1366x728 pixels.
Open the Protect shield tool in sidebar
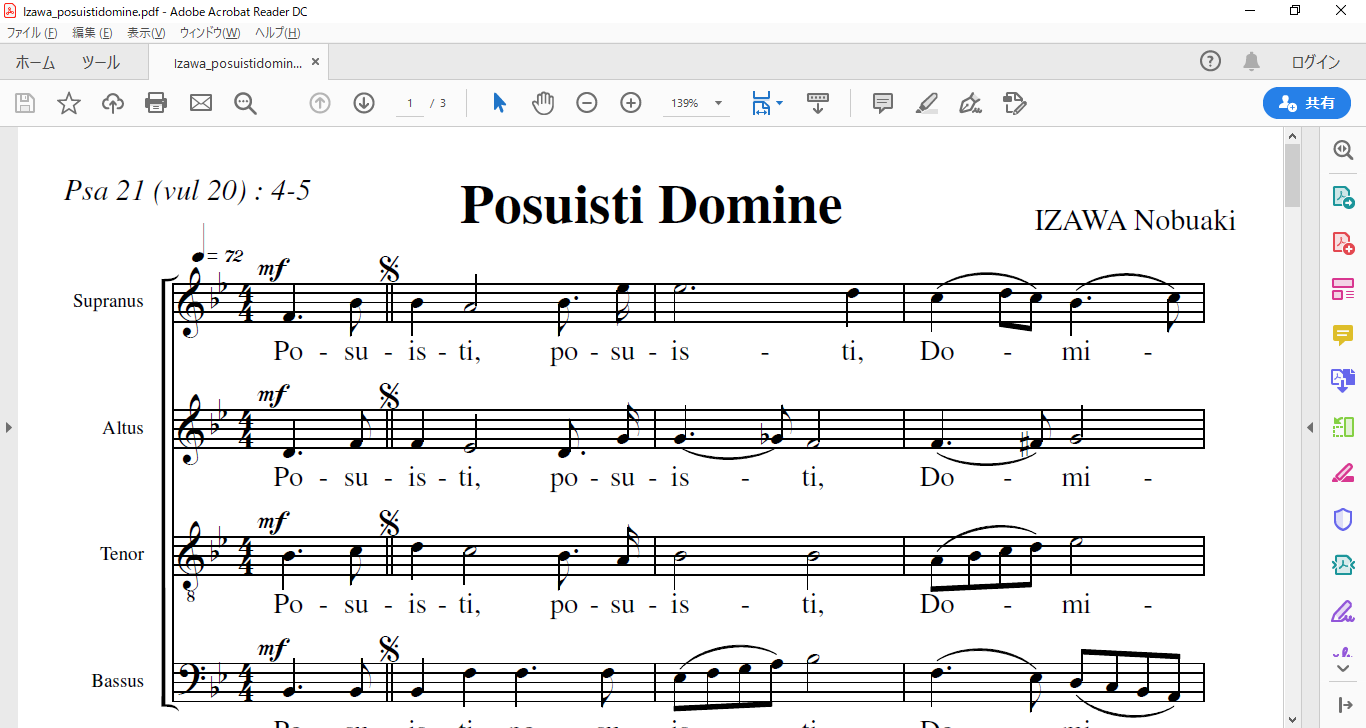(x=1343, y=519)
